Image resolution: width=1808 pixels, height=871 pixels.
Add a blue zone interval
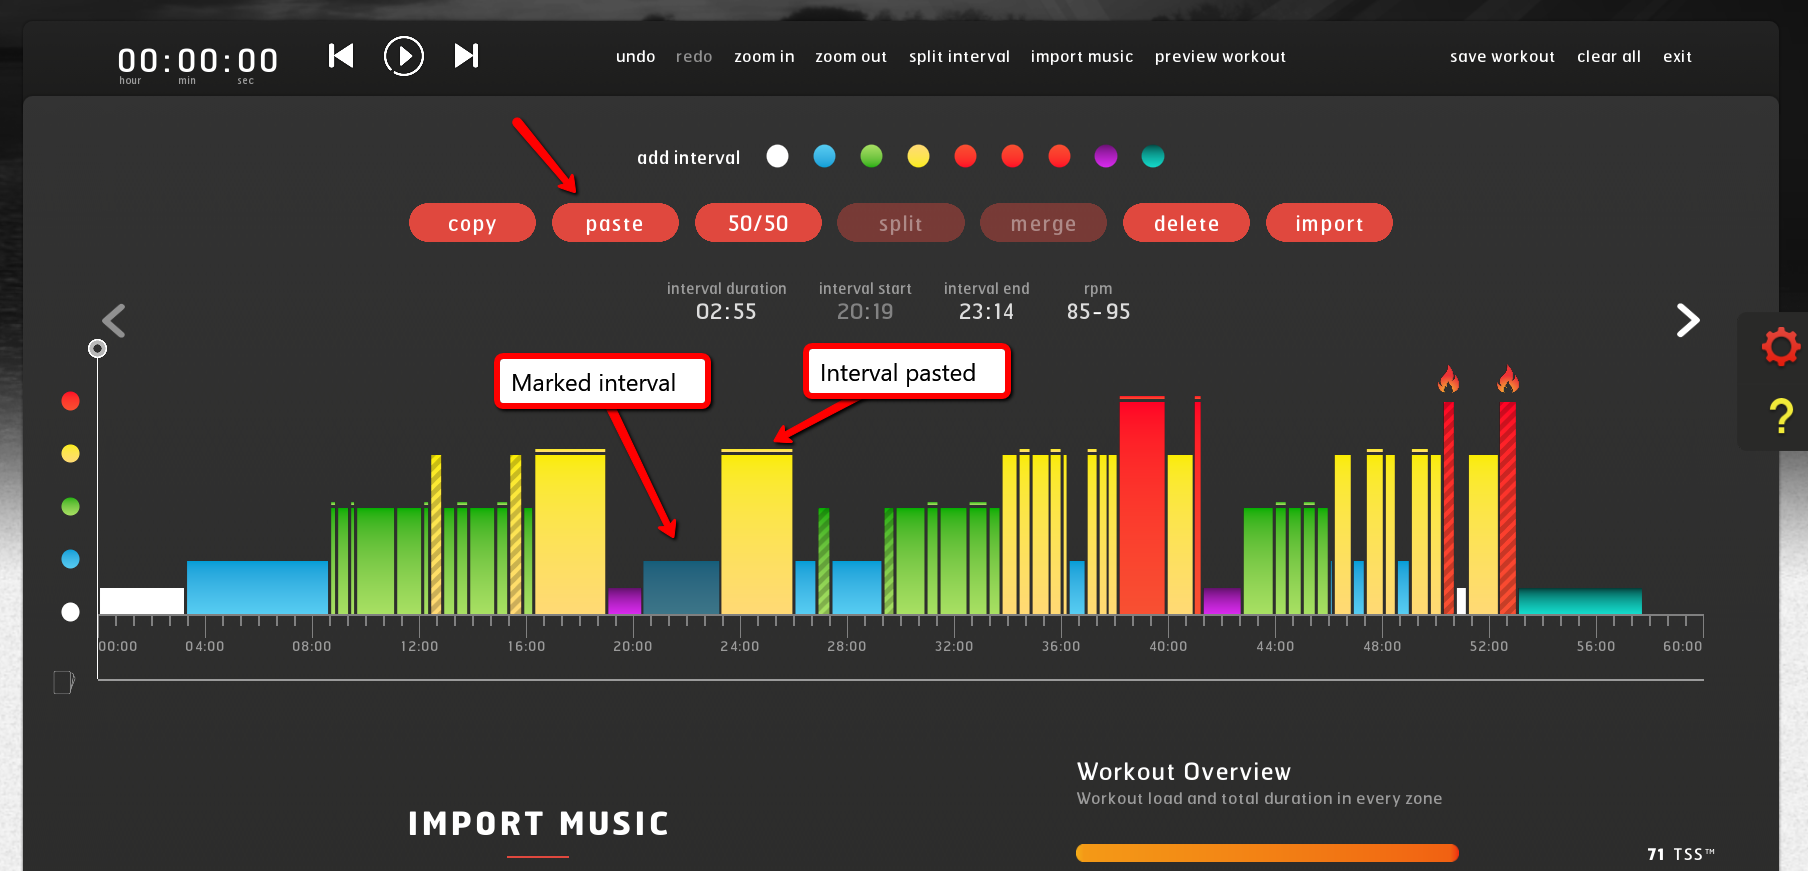[x=824, y=157]
